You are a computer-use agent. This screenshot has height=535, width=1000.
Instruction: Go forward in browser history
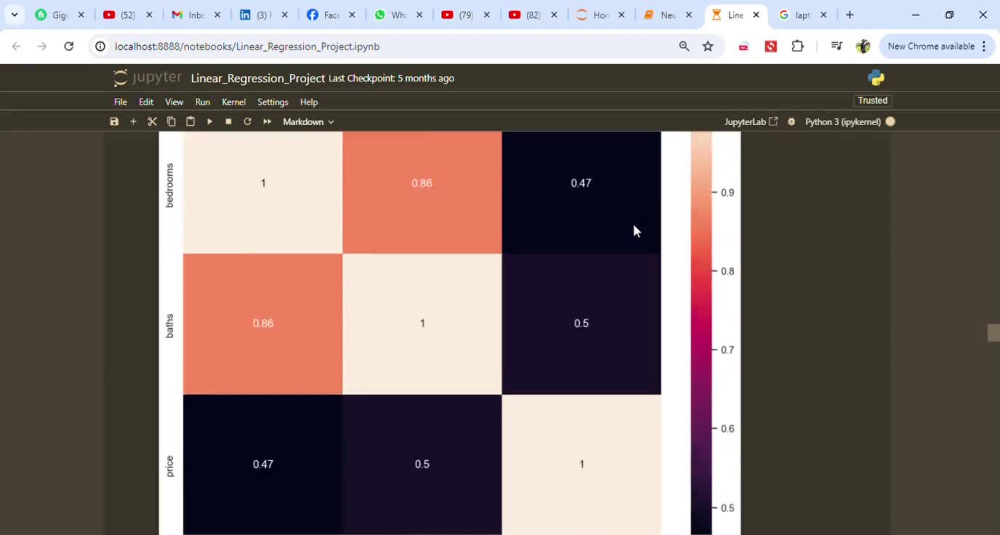[42, 46]
